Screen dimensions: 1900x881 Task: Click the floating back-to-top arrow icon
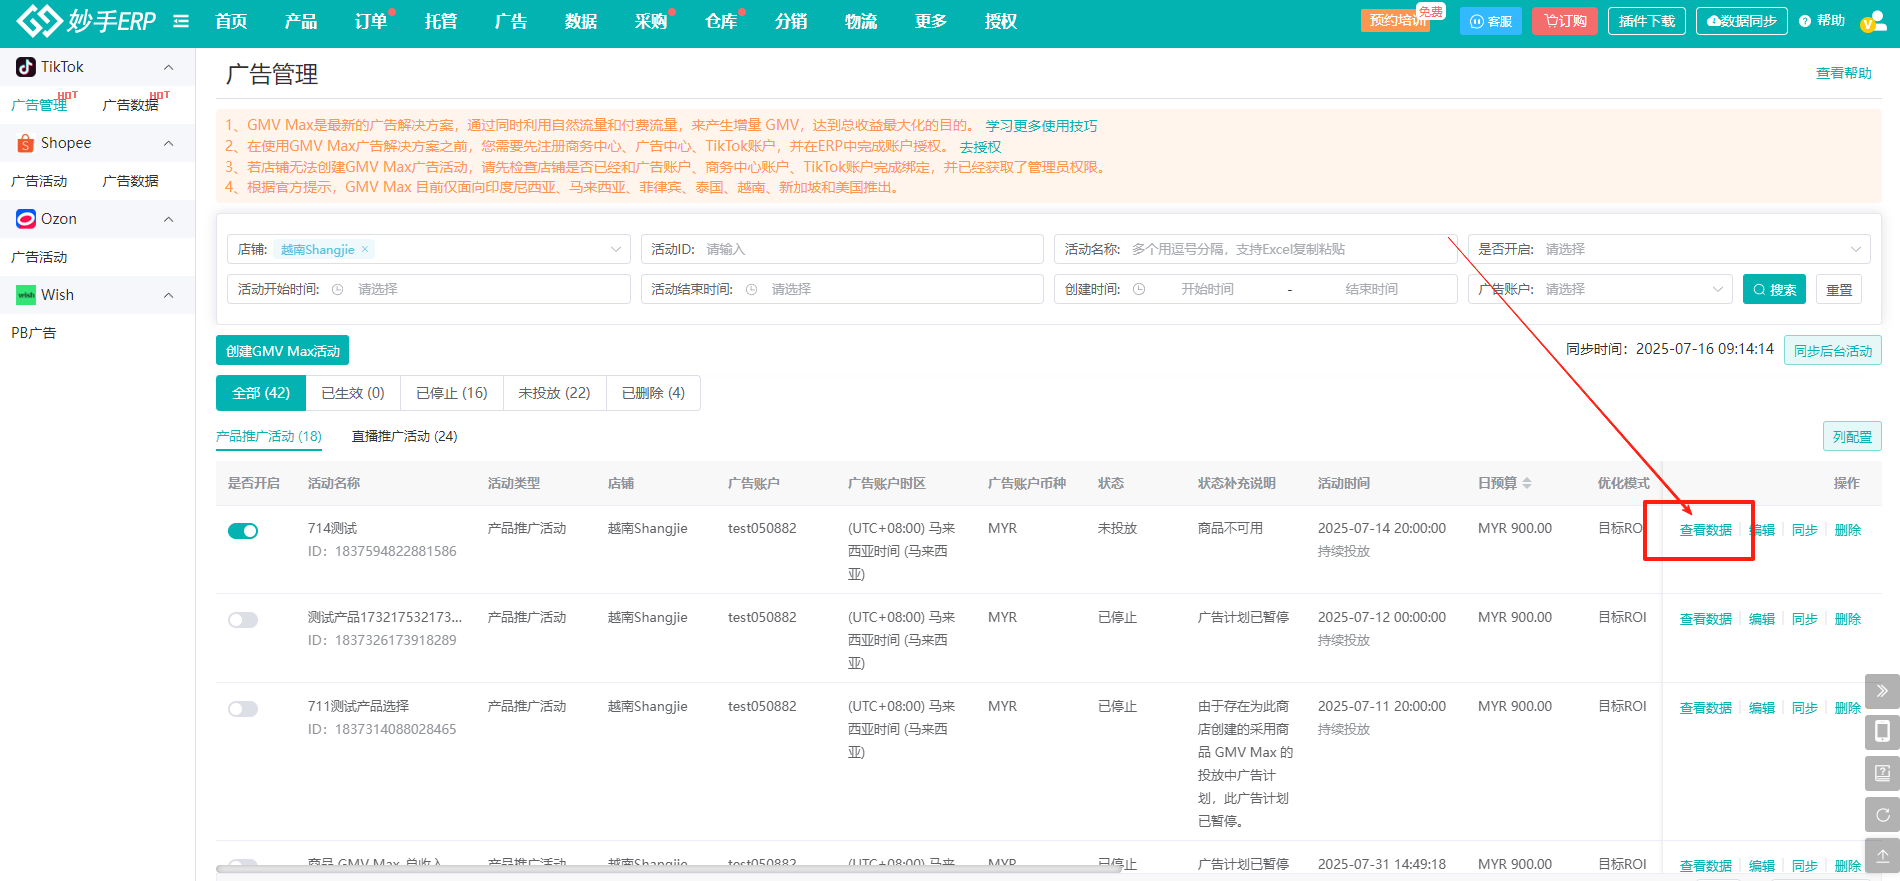(1882, 855)
